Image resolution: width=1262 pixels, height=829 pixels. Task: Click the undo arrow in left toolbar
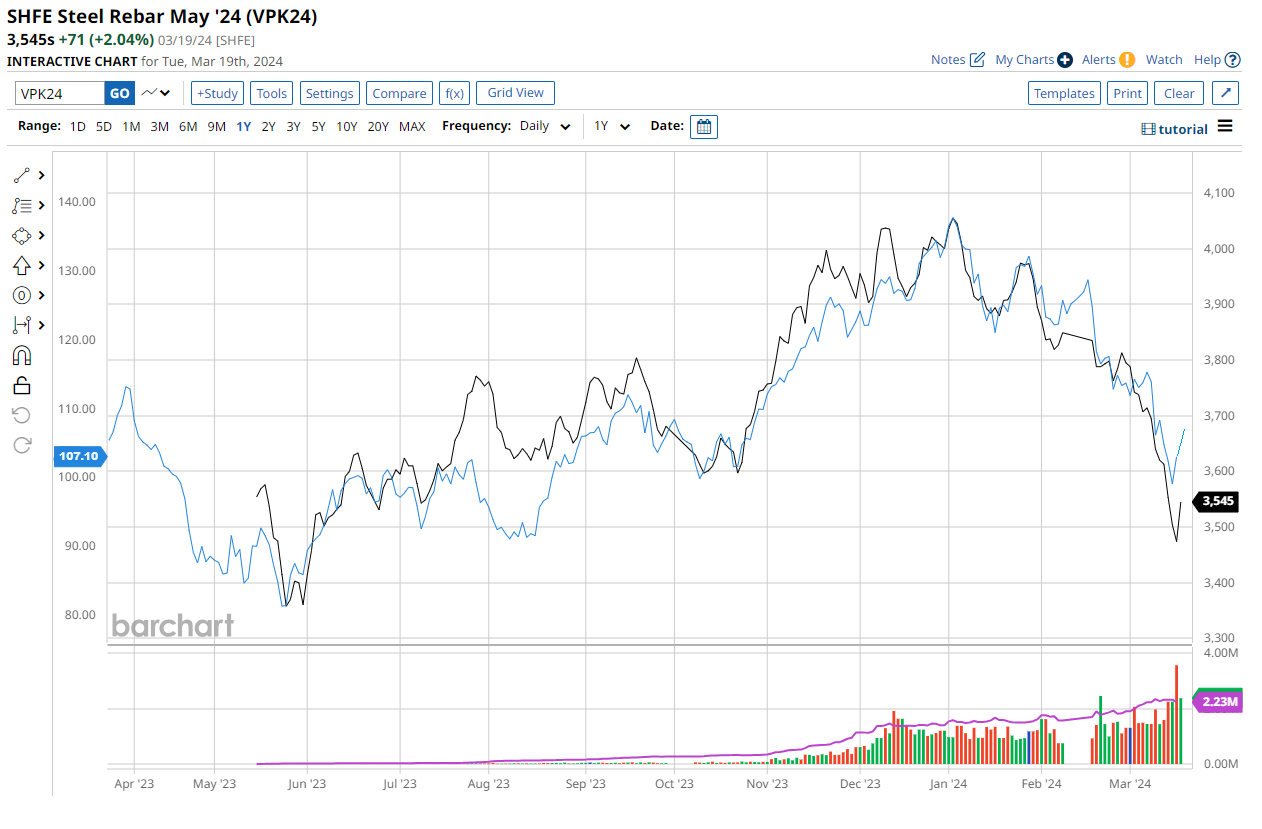pos(22,415)
